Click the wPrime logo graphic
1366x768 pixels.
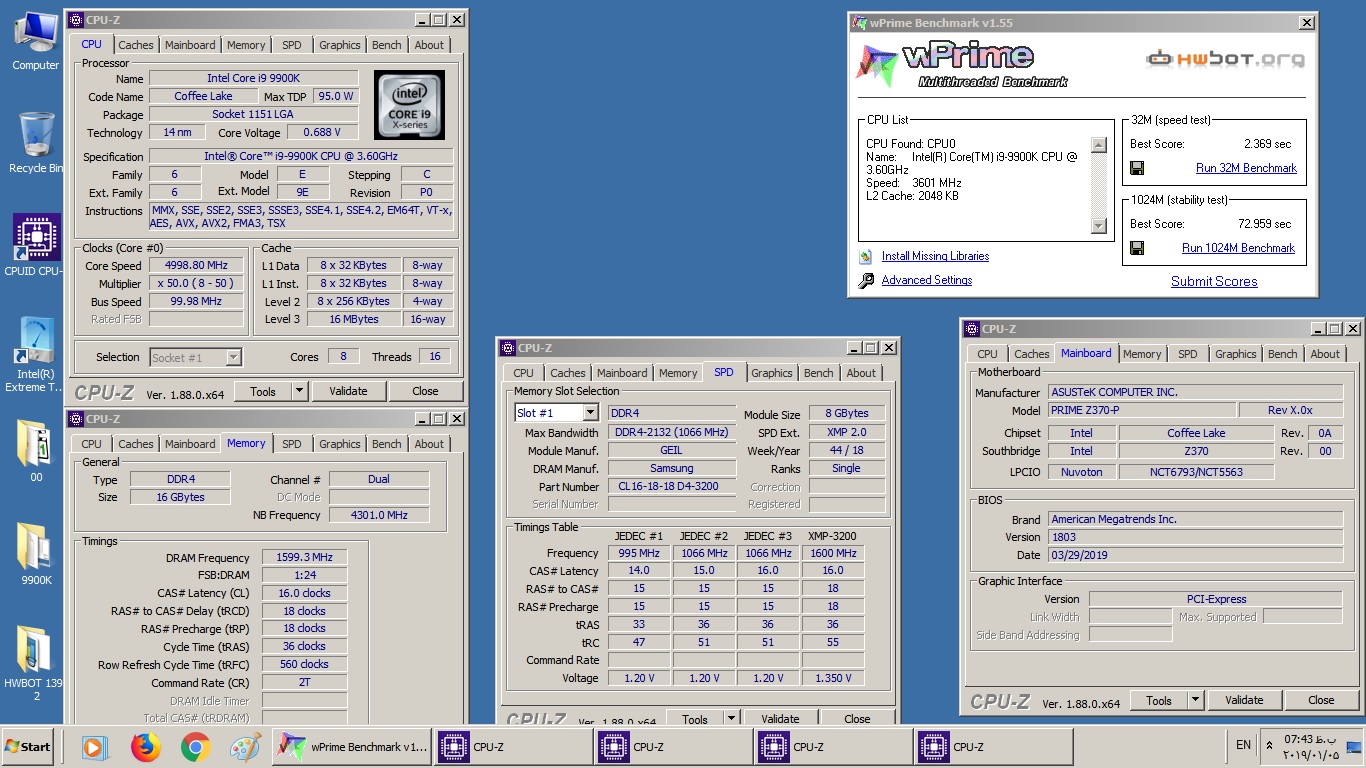coord(962,66)
